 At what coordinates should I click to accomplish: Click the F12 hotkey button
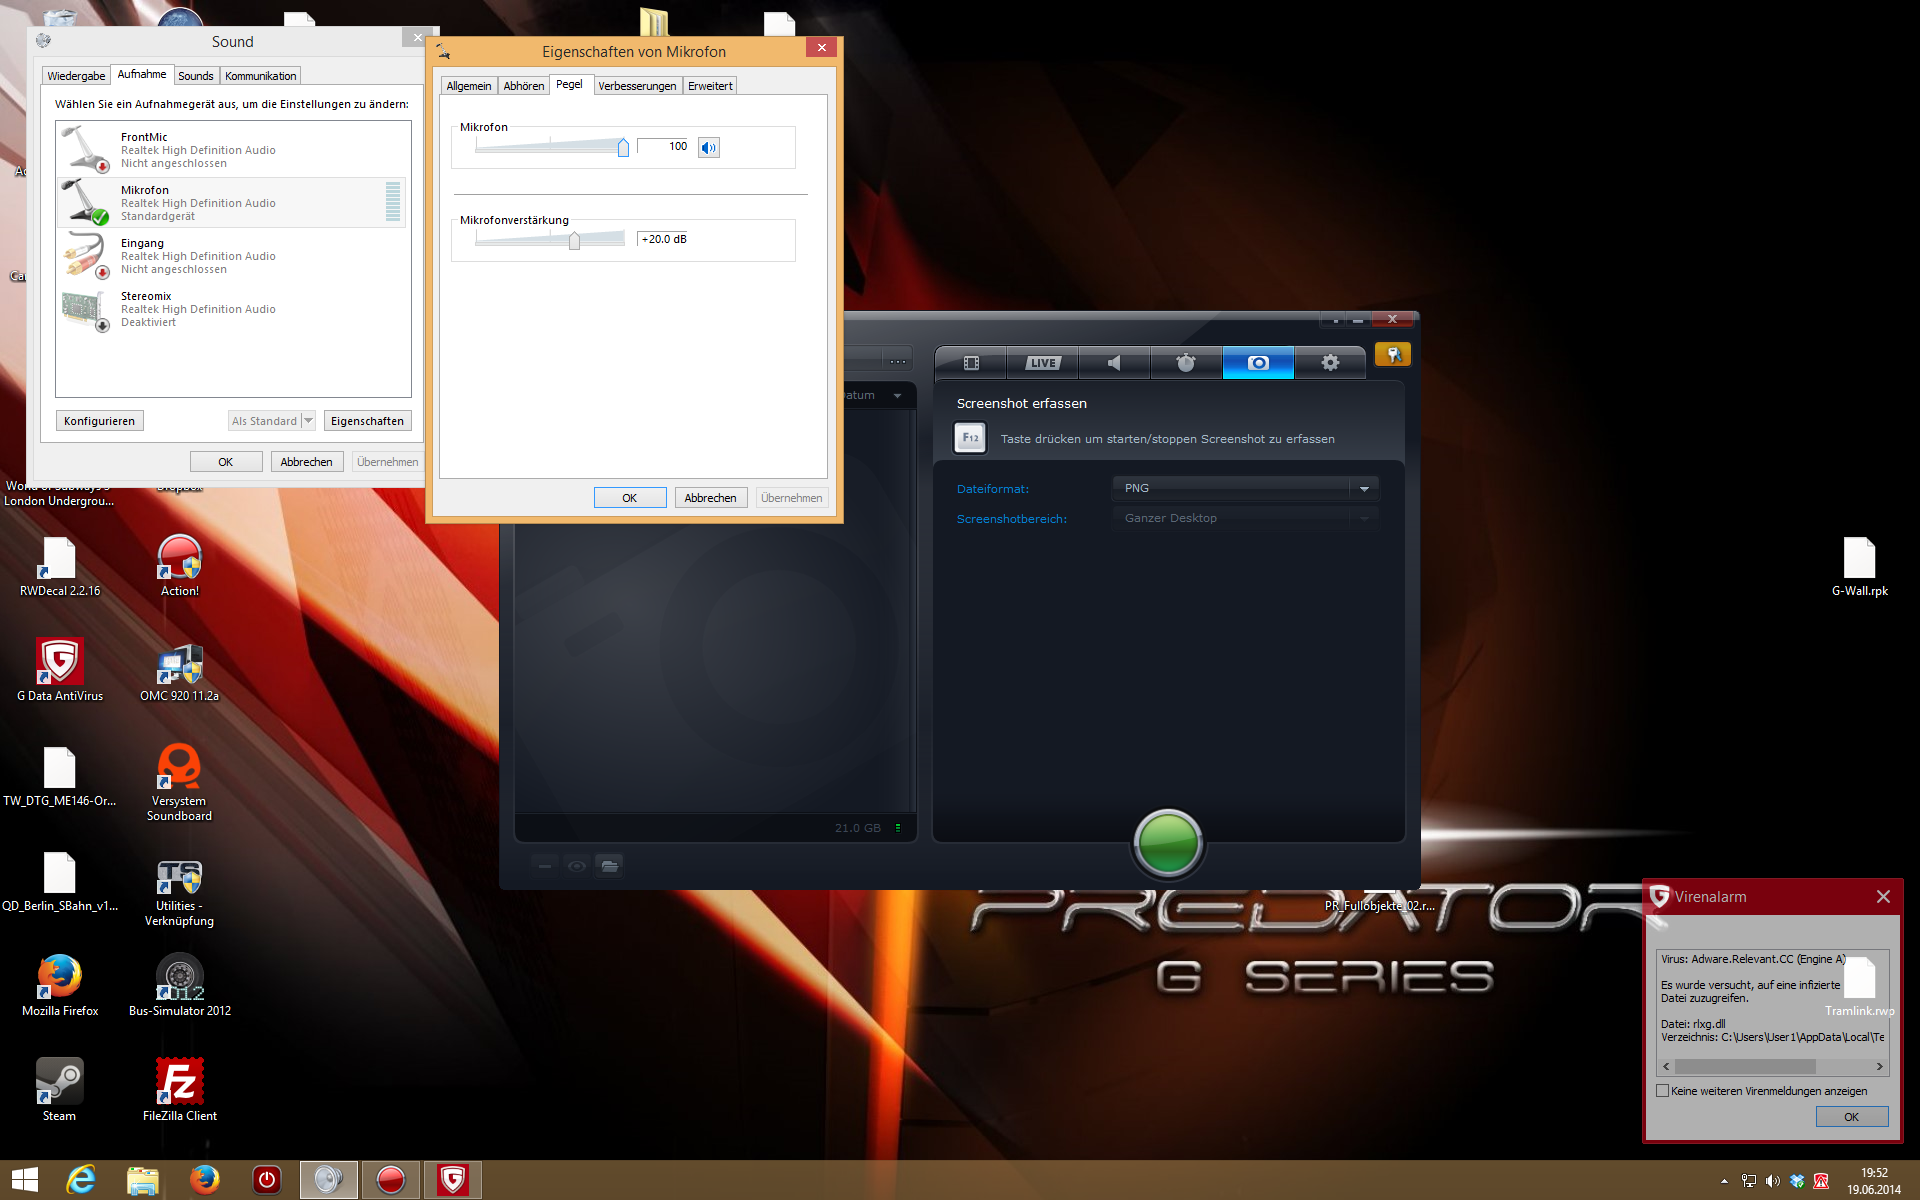970,438
